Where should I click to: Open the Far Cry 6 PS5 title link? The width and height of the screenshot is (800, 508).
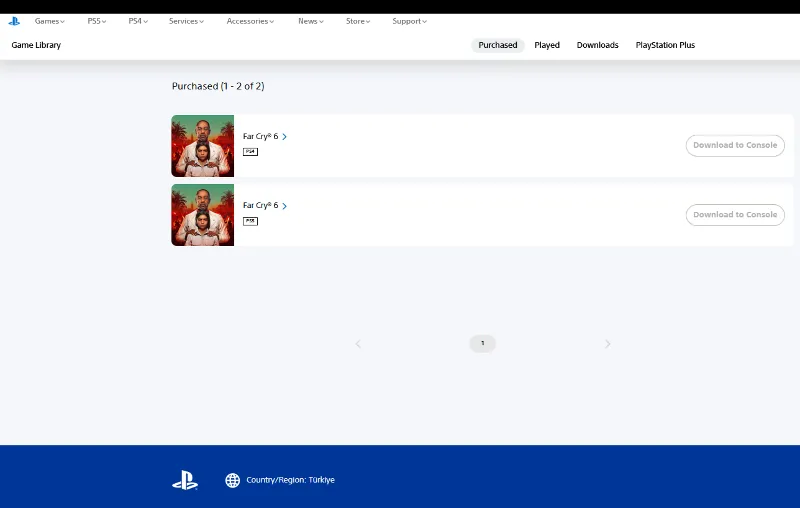pos(265,206)
